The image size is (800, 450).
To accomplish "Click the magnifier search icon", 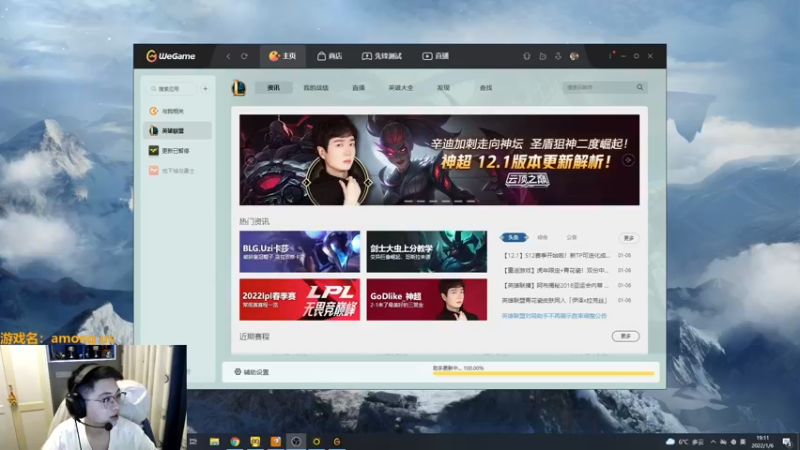I will pyautogui.click(x=640, y=87).
